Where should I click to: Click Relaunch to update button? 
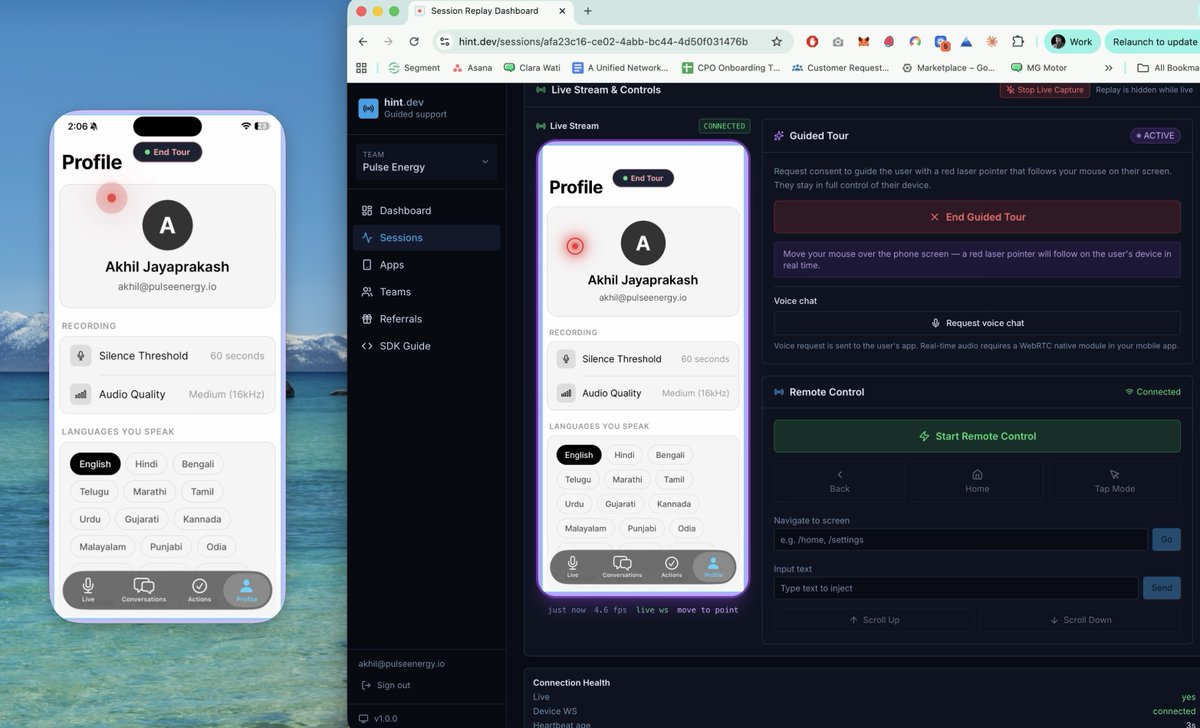pyautogui.click(x=1153, y=42)
